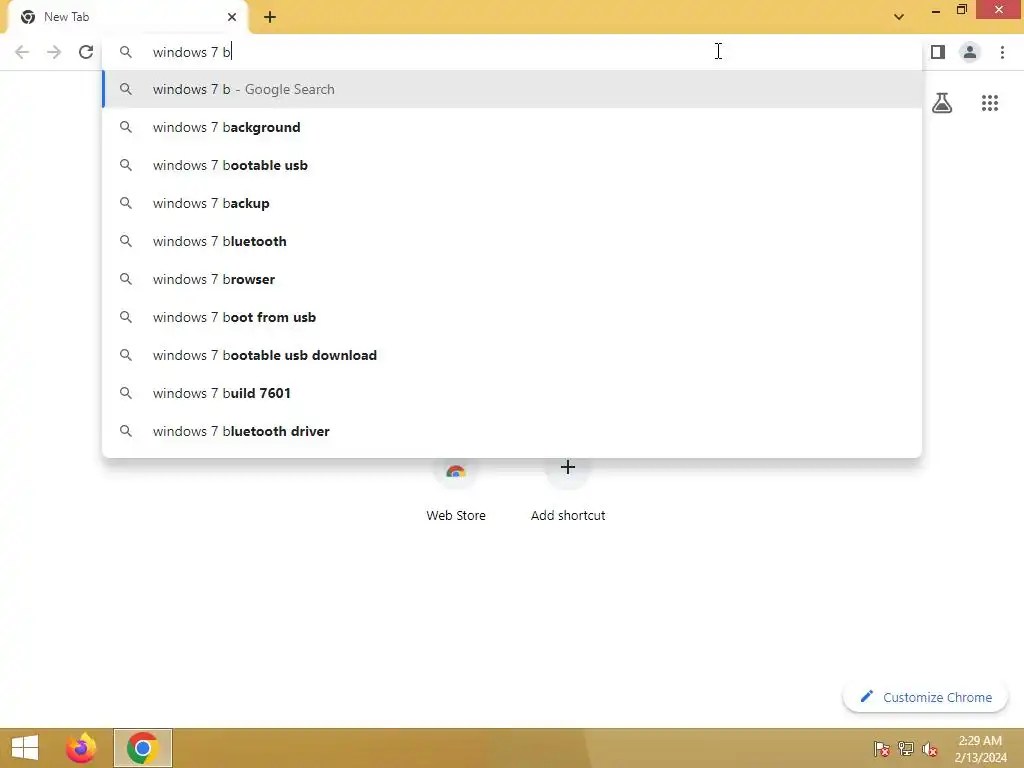Select the New Tab tab
Screen dimensions: 1024x768
tap(127, 17)
